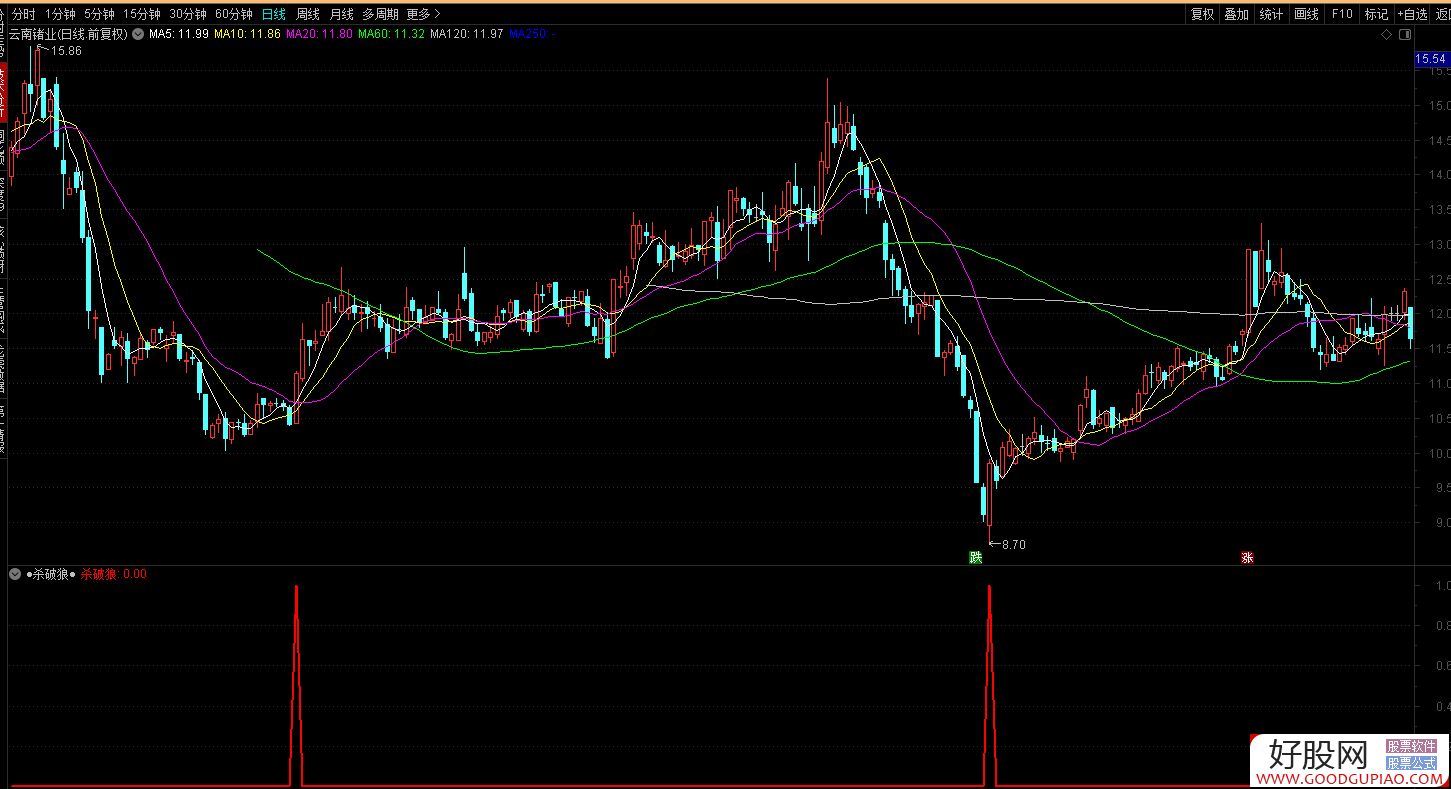Open the 股票软件 link in logo
The height and width of the screenshot is (789, 1451).
[1411, 747]
